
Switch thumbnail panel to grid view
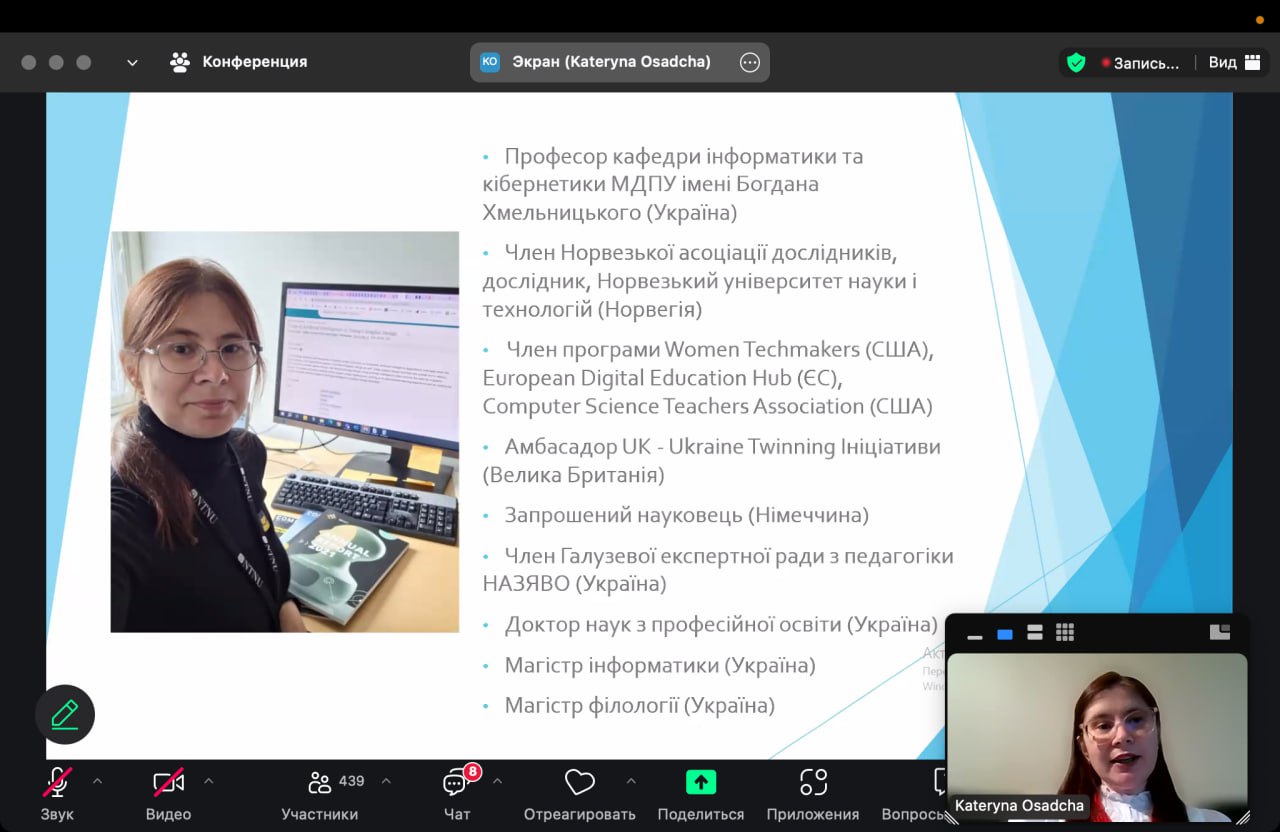(1065, 632)
